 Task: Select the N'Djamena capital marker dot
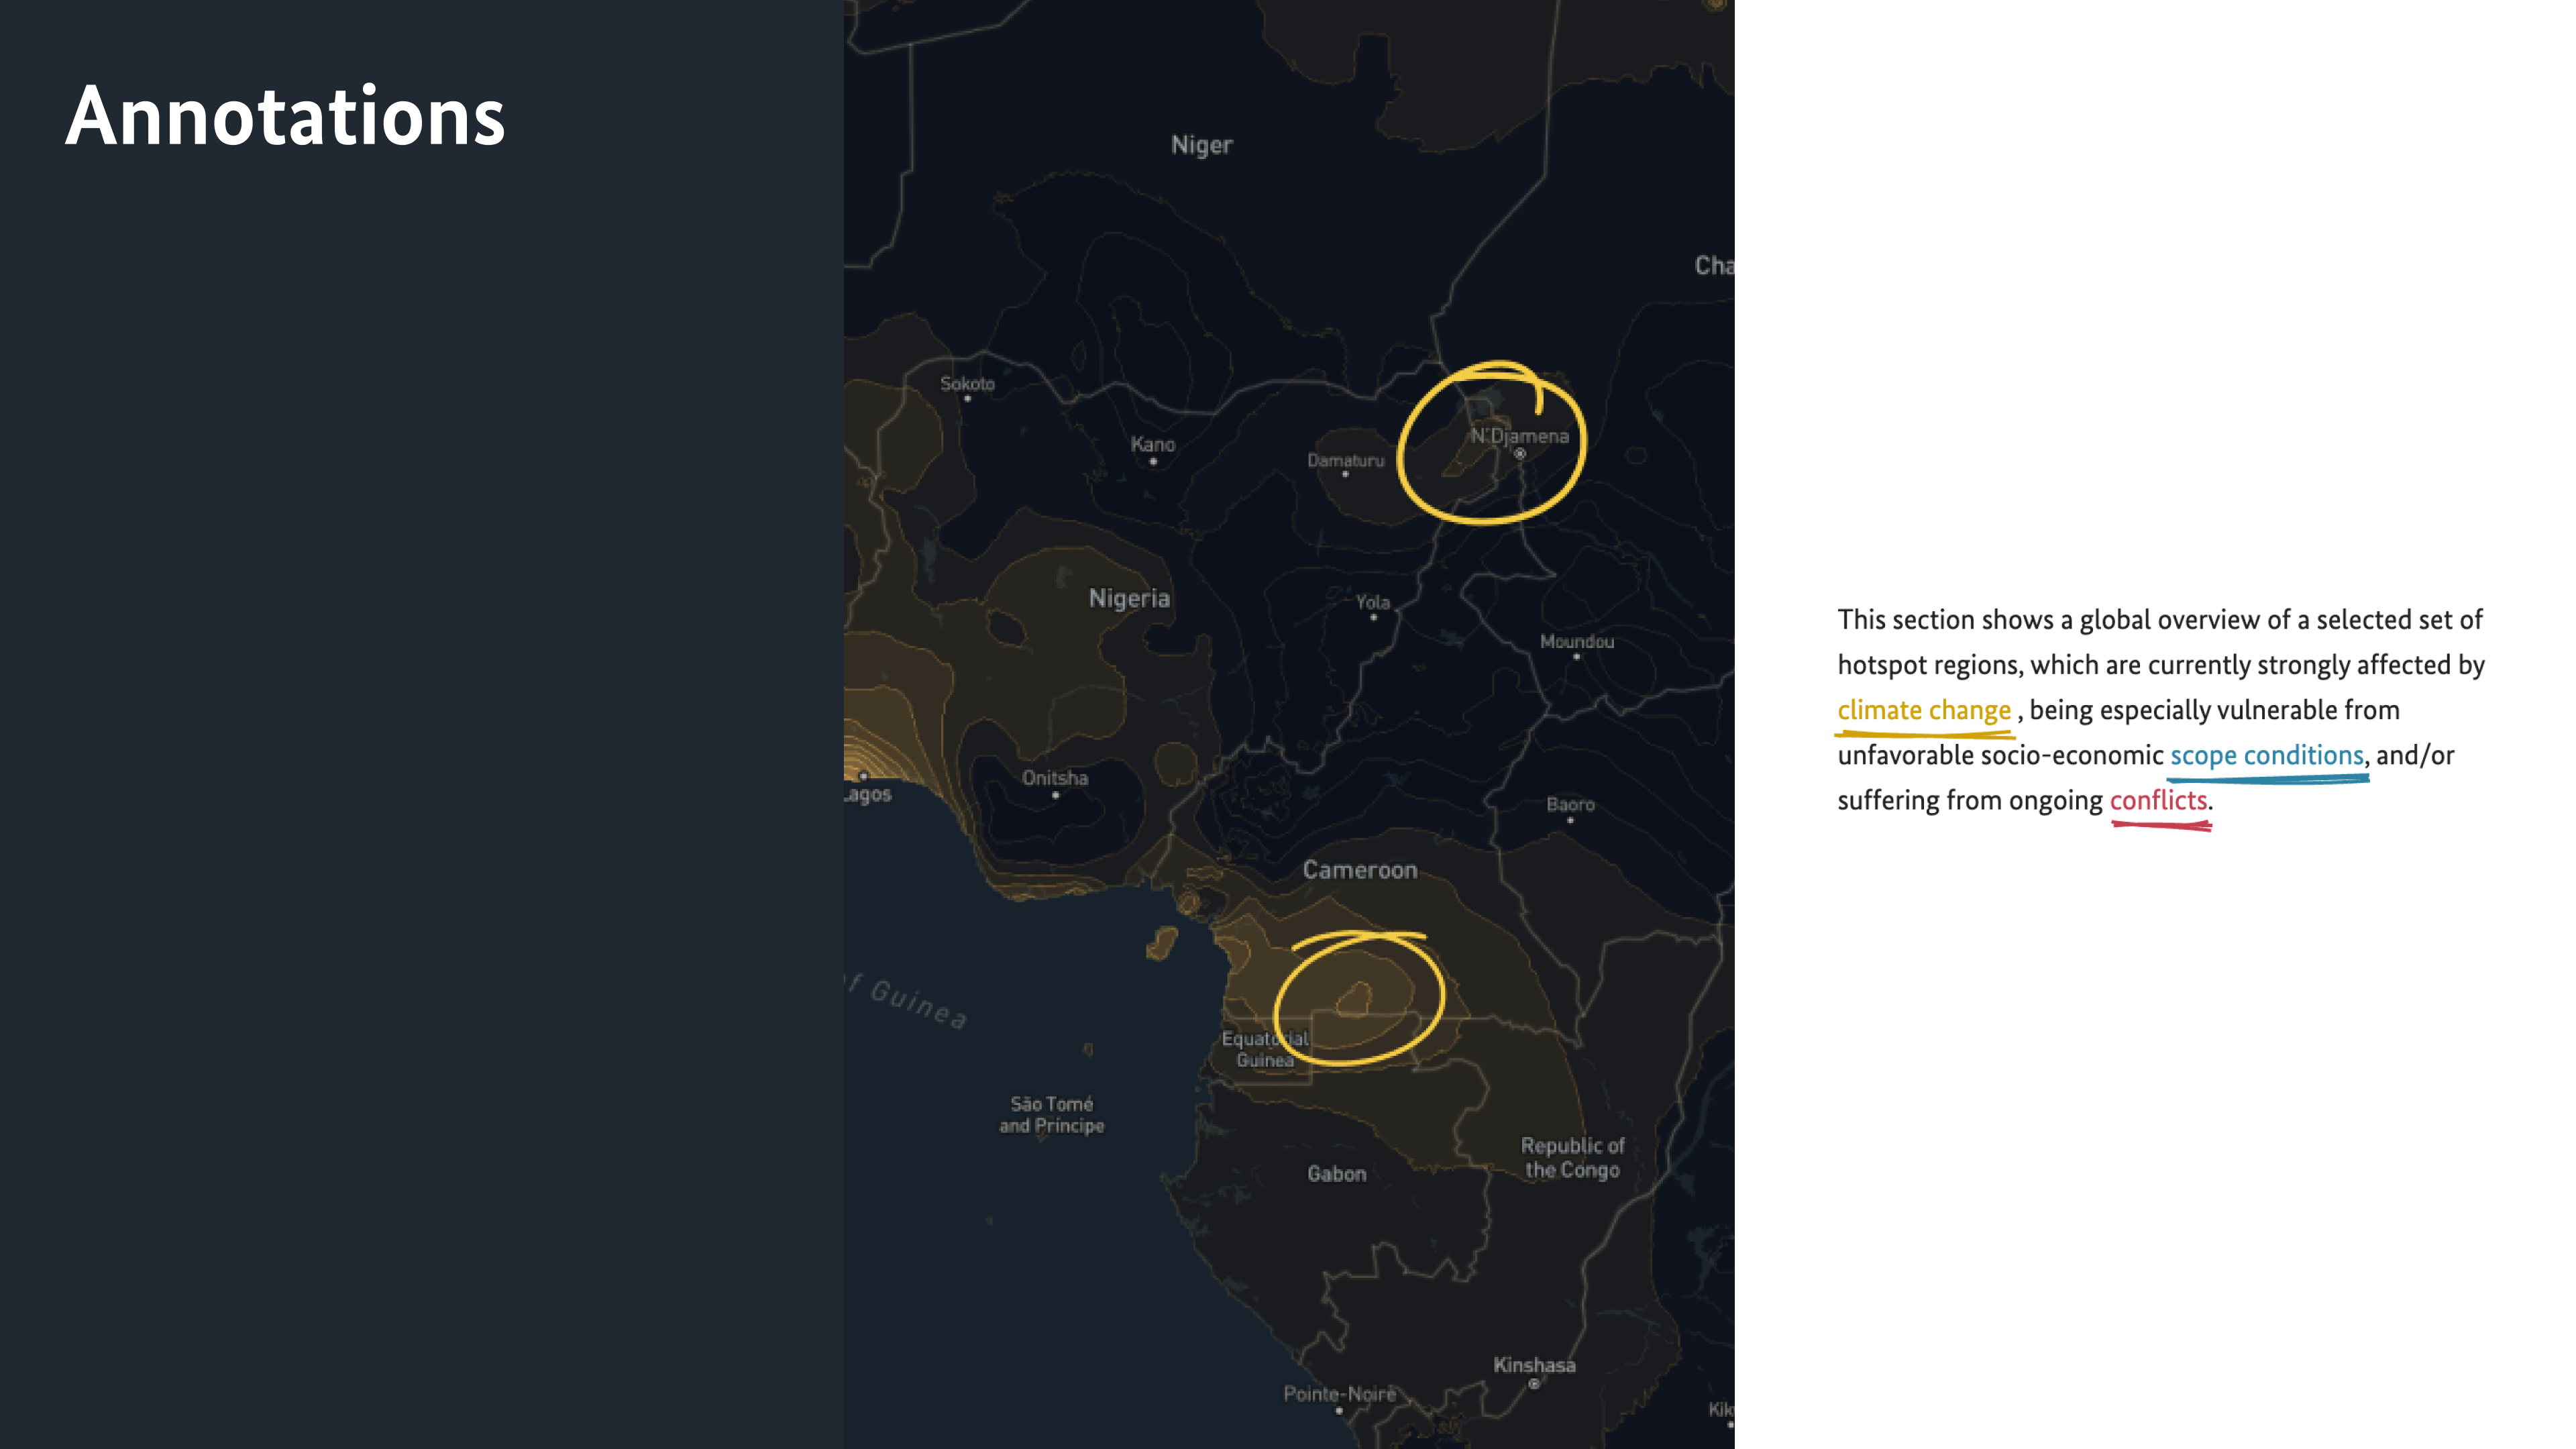point(1519,454)
